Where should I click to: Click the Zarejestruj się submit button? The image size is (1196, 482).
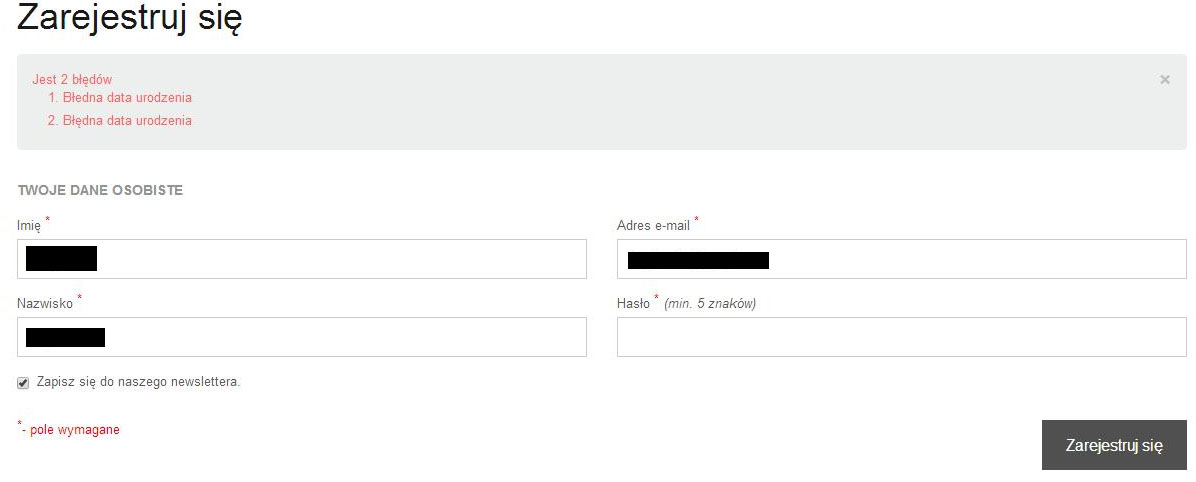coord(1114,445)
